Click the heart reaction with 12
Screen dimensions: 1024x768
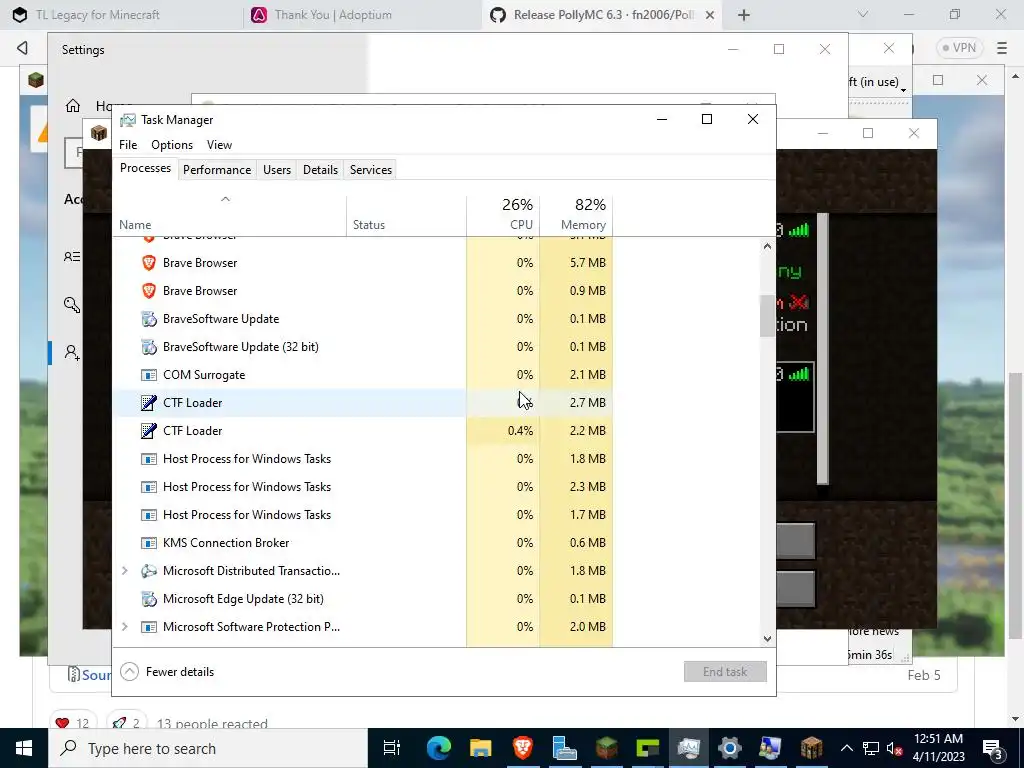pyautogui.click(x=72, y=723)
